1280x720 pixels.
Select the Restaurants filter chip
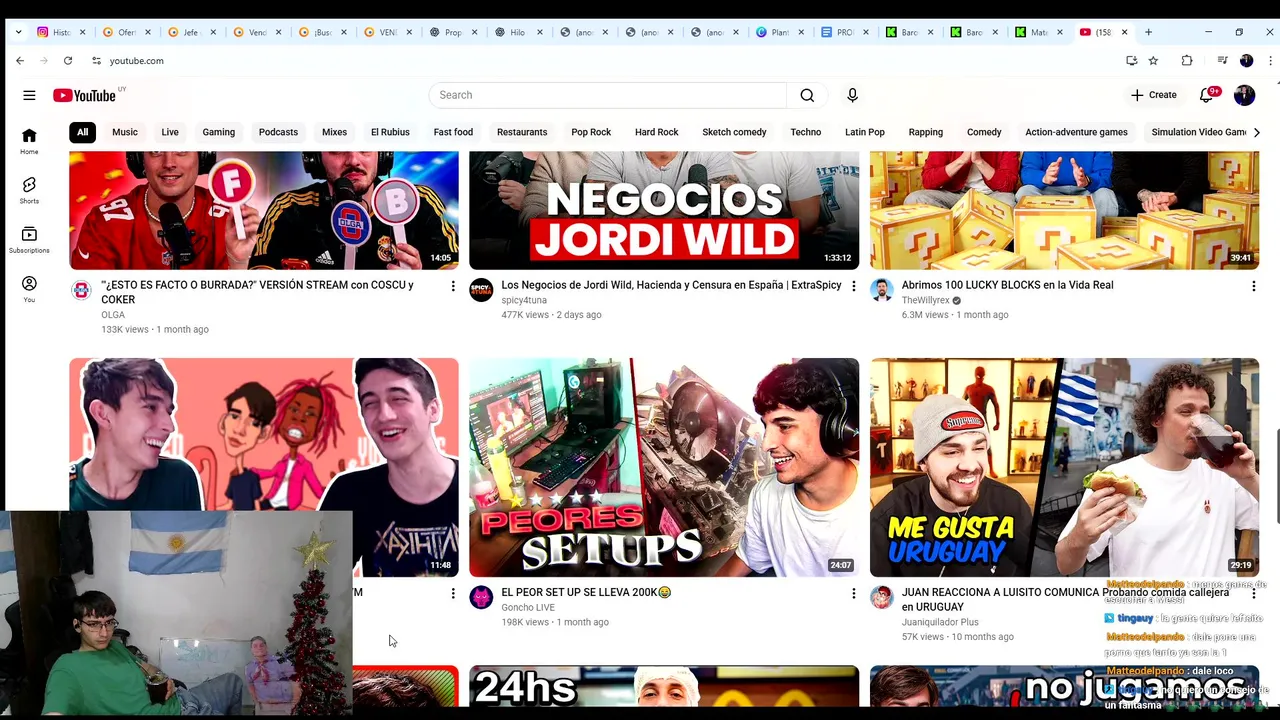522,132
